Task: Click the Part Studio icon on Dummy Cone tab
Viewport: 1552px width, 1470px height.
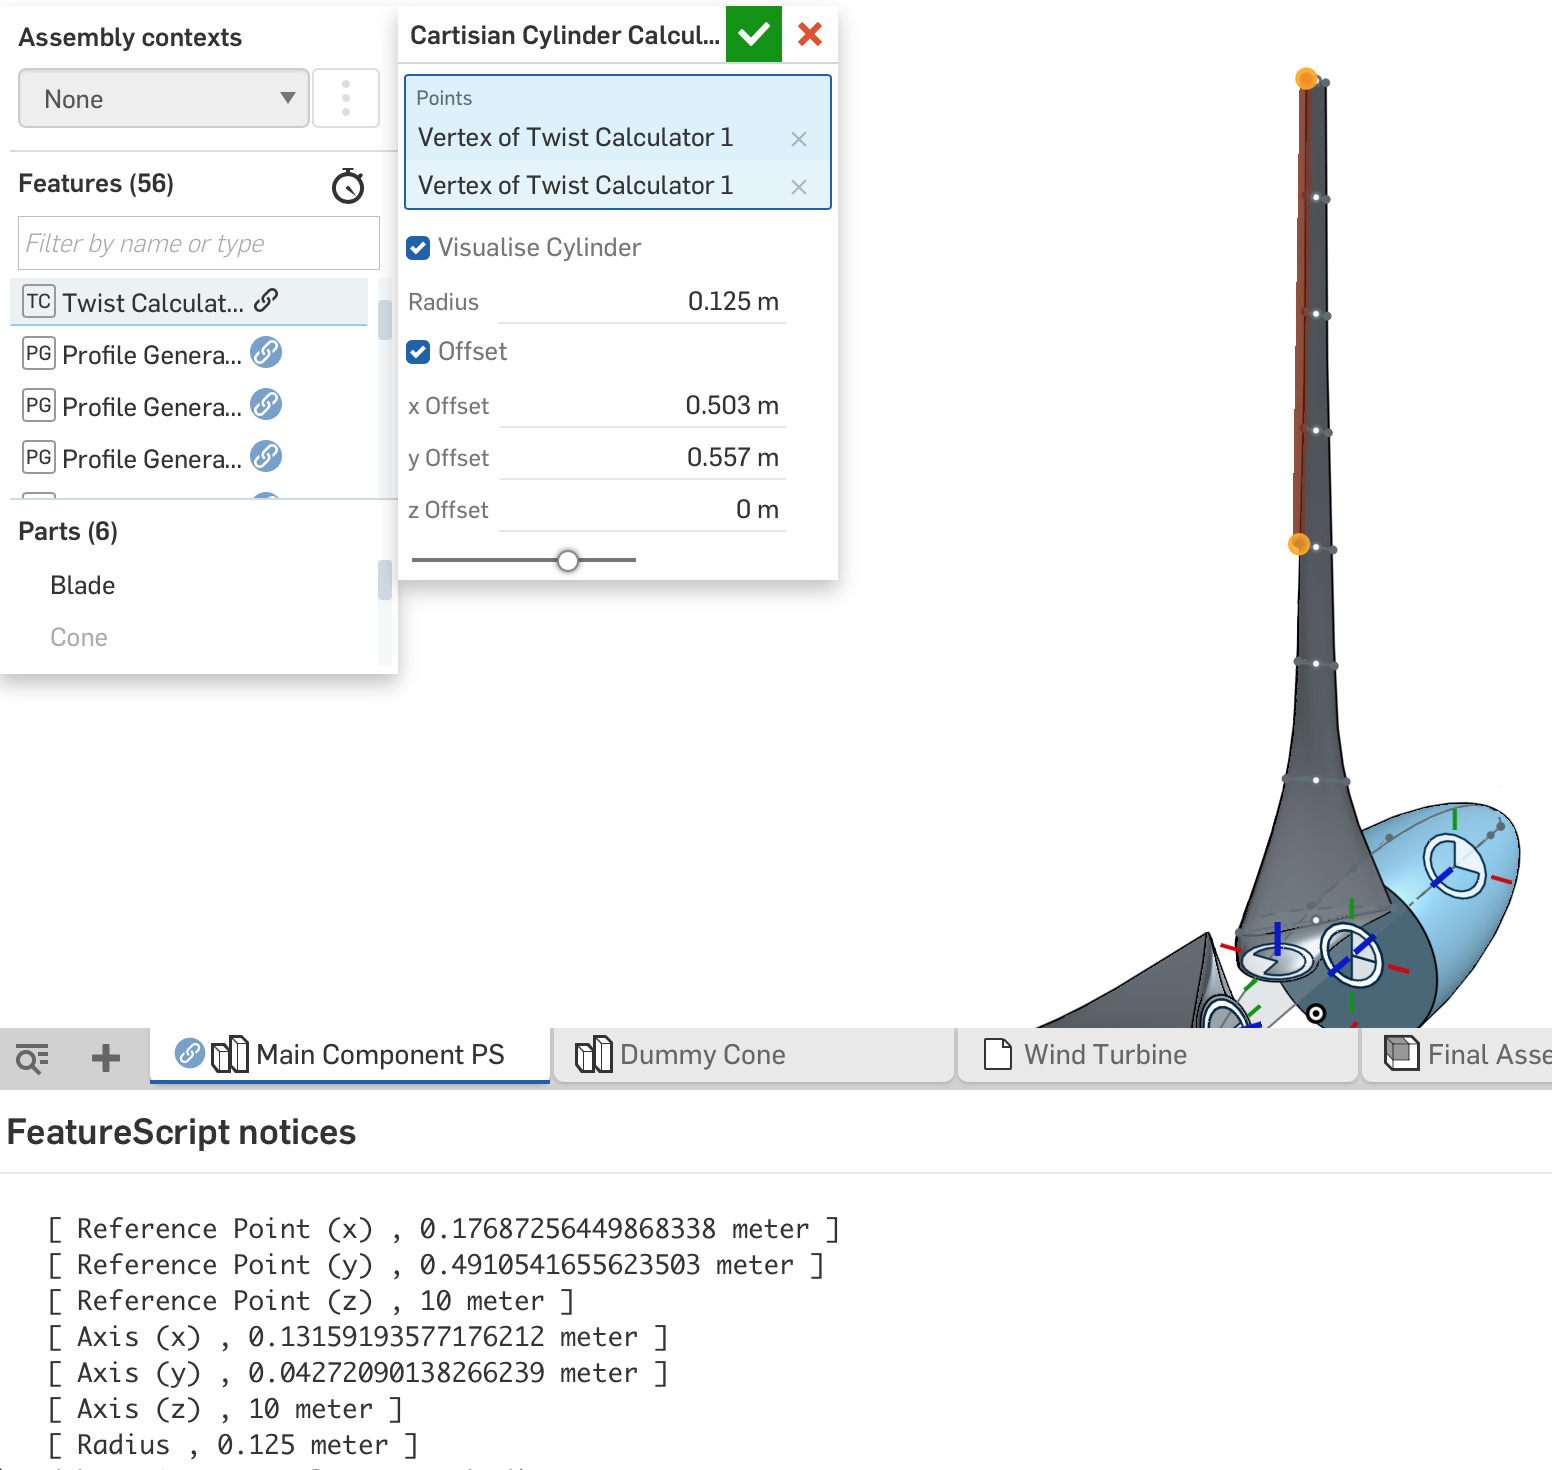Action: (x=594, y=1054)
